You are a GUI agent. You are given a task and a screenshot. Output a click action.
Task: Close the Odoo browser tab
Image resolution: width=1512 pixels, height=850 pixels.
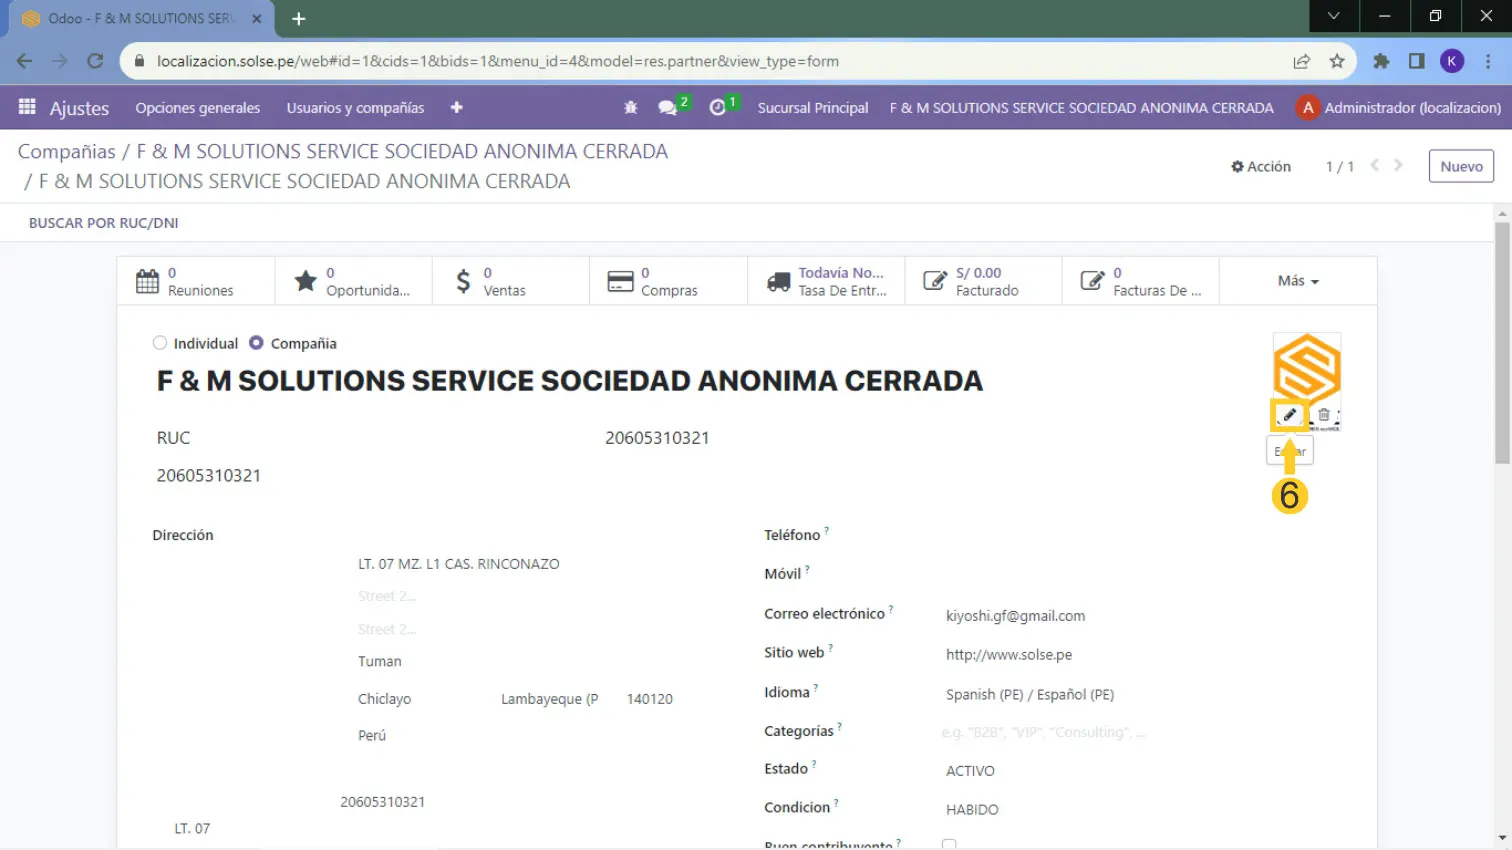257,18
